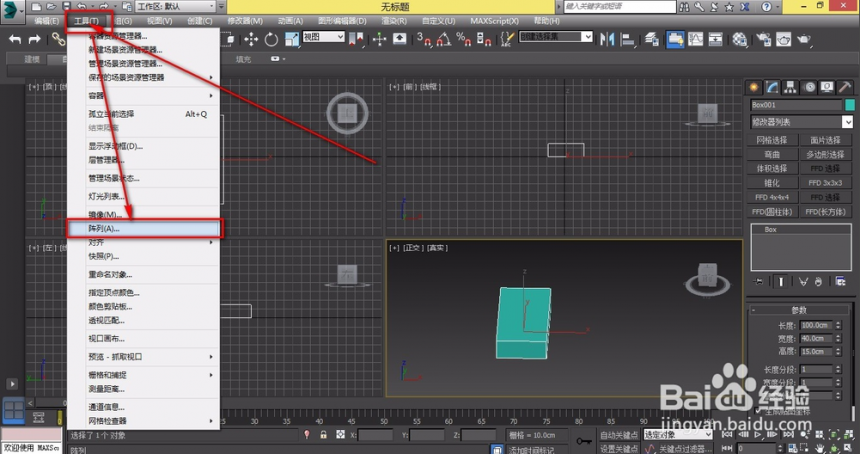The height and width of the screenshot is (454, 860).
Task: Open the Layer Manager icon
Action: [652, 39]
